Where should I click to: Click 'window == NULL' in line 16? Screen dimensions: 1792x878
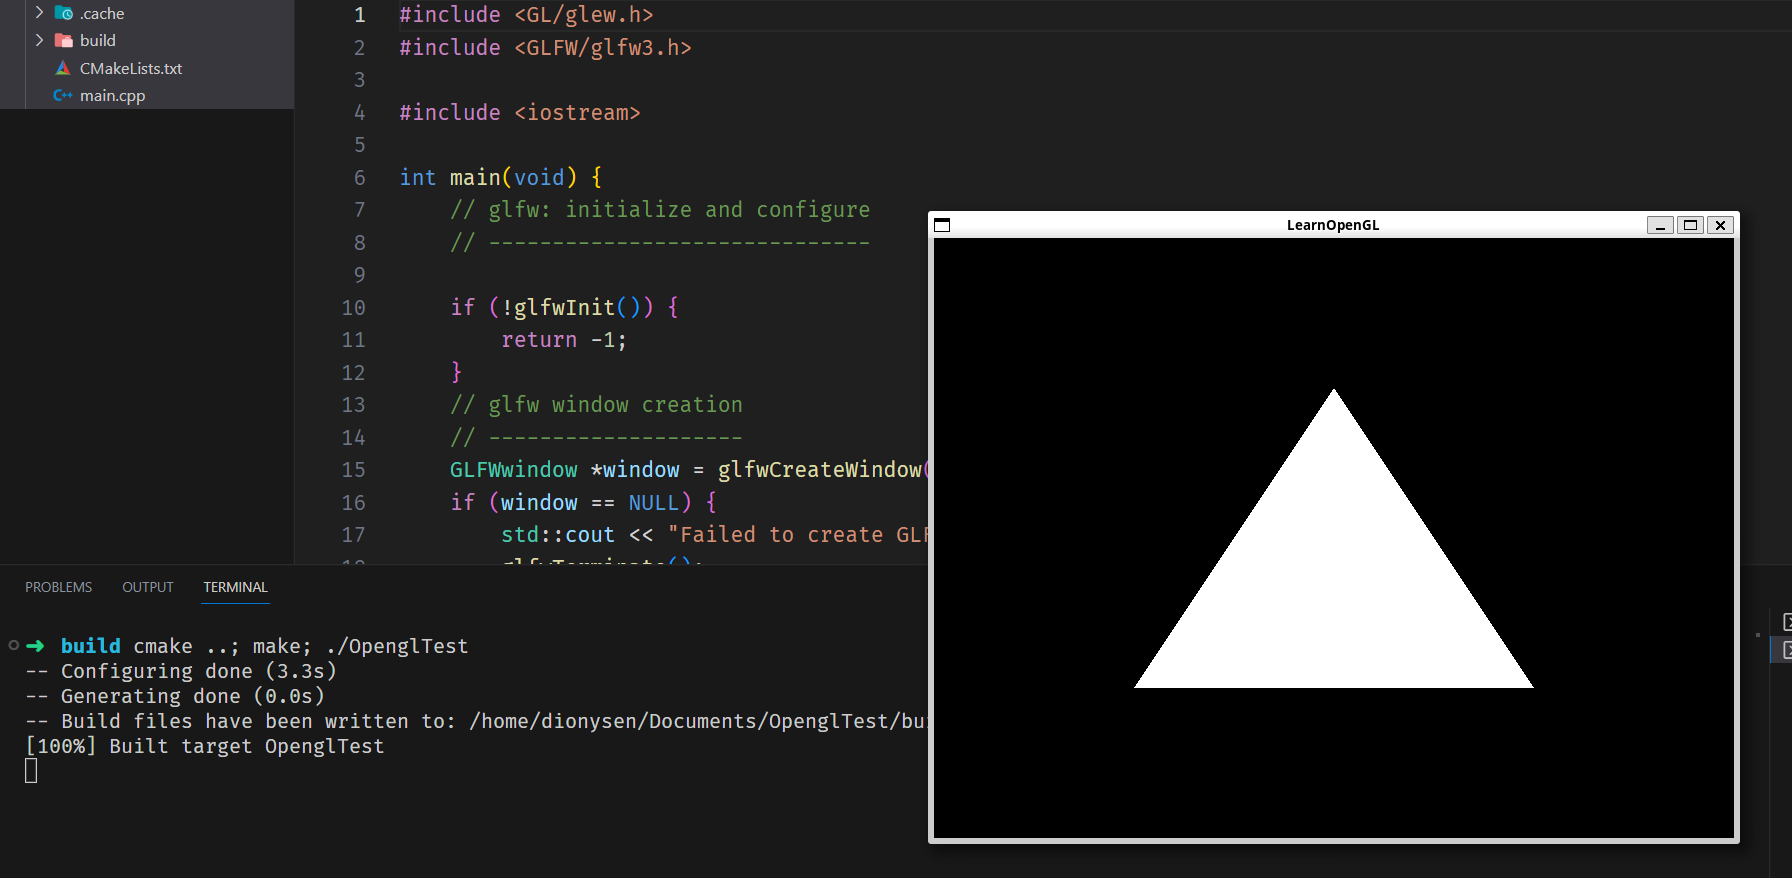point(590,503)
